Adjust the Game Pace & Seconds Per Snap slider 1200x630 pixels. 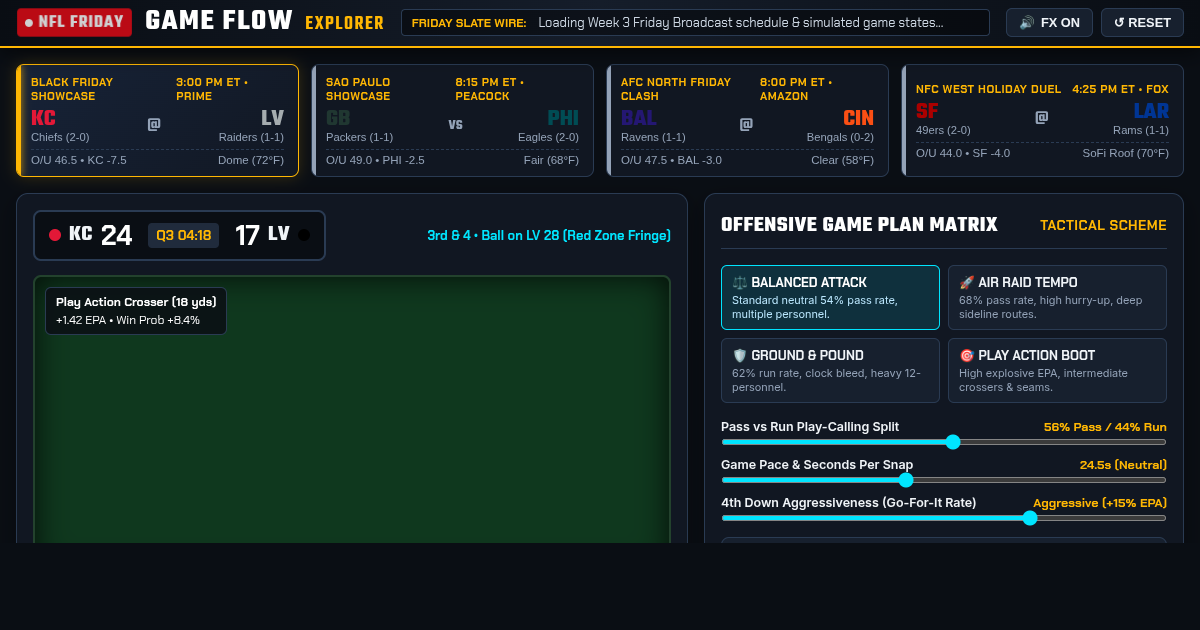click(943, 480)
